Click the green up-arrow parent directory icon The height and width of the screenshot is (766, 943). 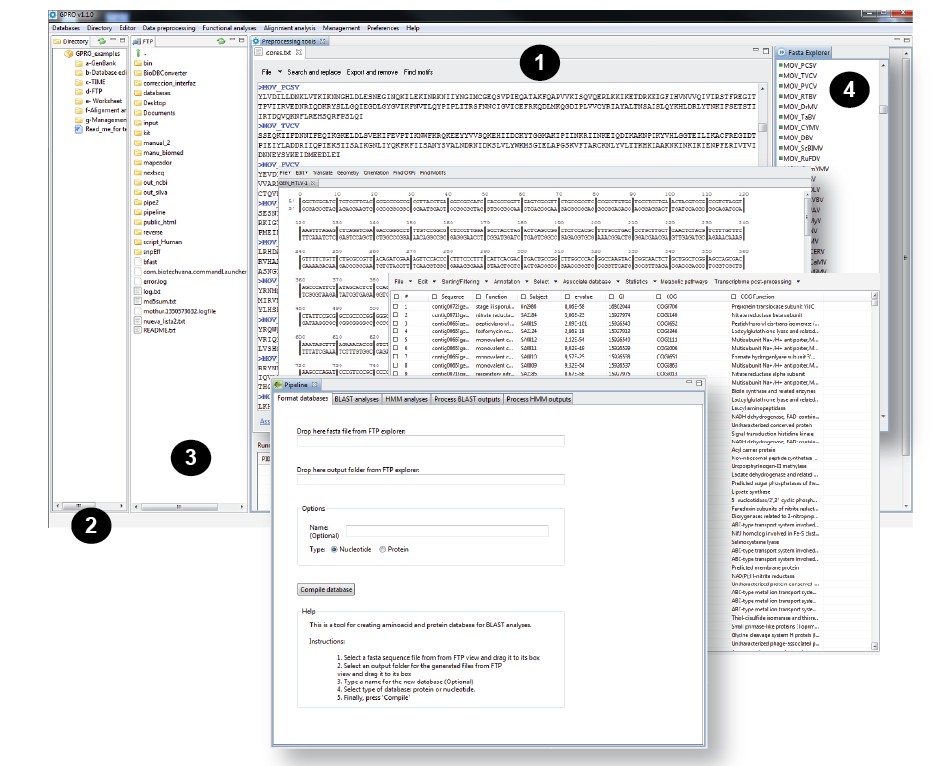[x=138, y=53]
